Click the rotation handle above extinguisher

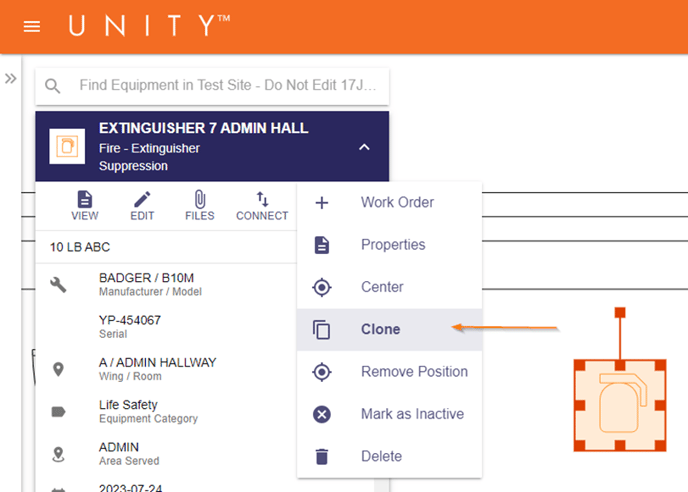[x=620, y=312]
